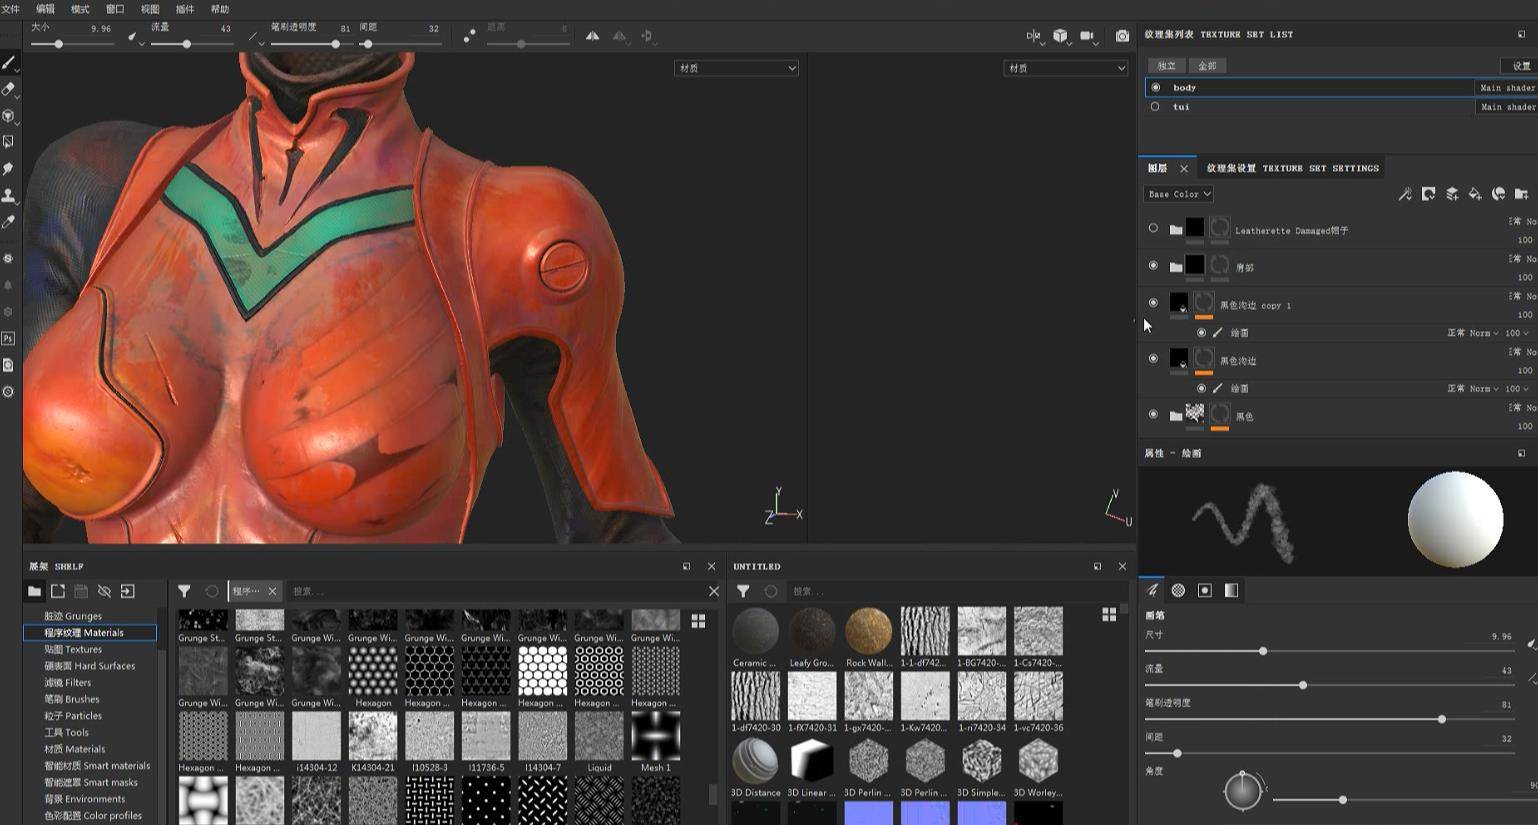Click the magic wand add effect icon
The image size is (1538, 825).
click(x=1405, y=194)
